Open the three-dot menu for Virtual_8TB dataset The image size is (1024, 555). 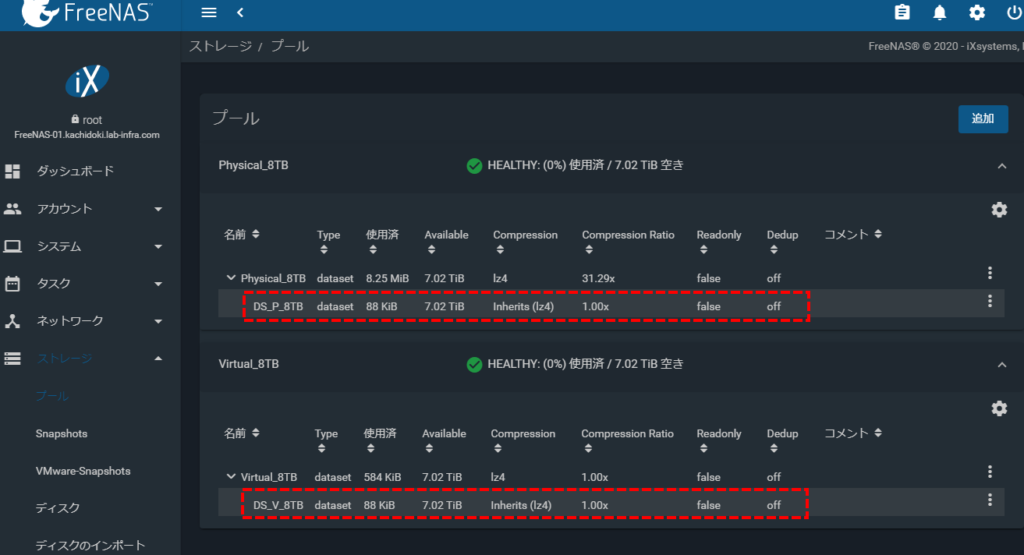[990, 471]
